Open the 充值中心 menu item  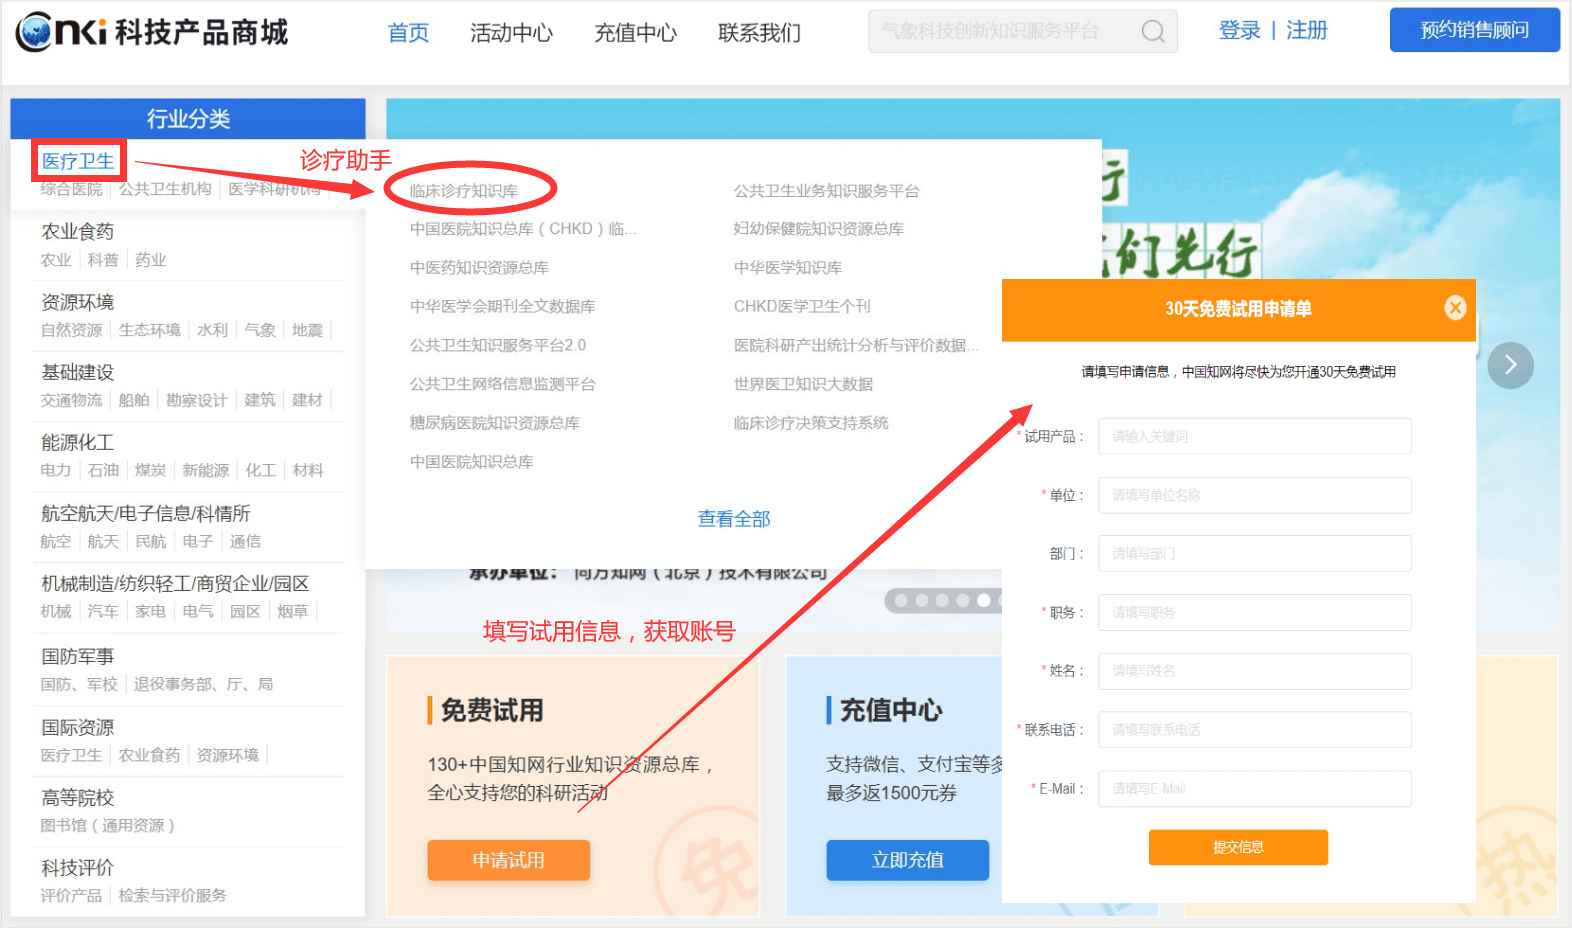pyautogui.click(x=635, y=33)
